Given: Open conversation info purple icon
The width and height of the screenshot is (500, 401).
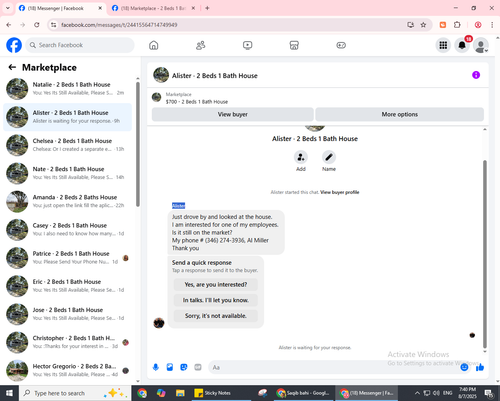Looking at the screenshot, I should coord(476,75).
